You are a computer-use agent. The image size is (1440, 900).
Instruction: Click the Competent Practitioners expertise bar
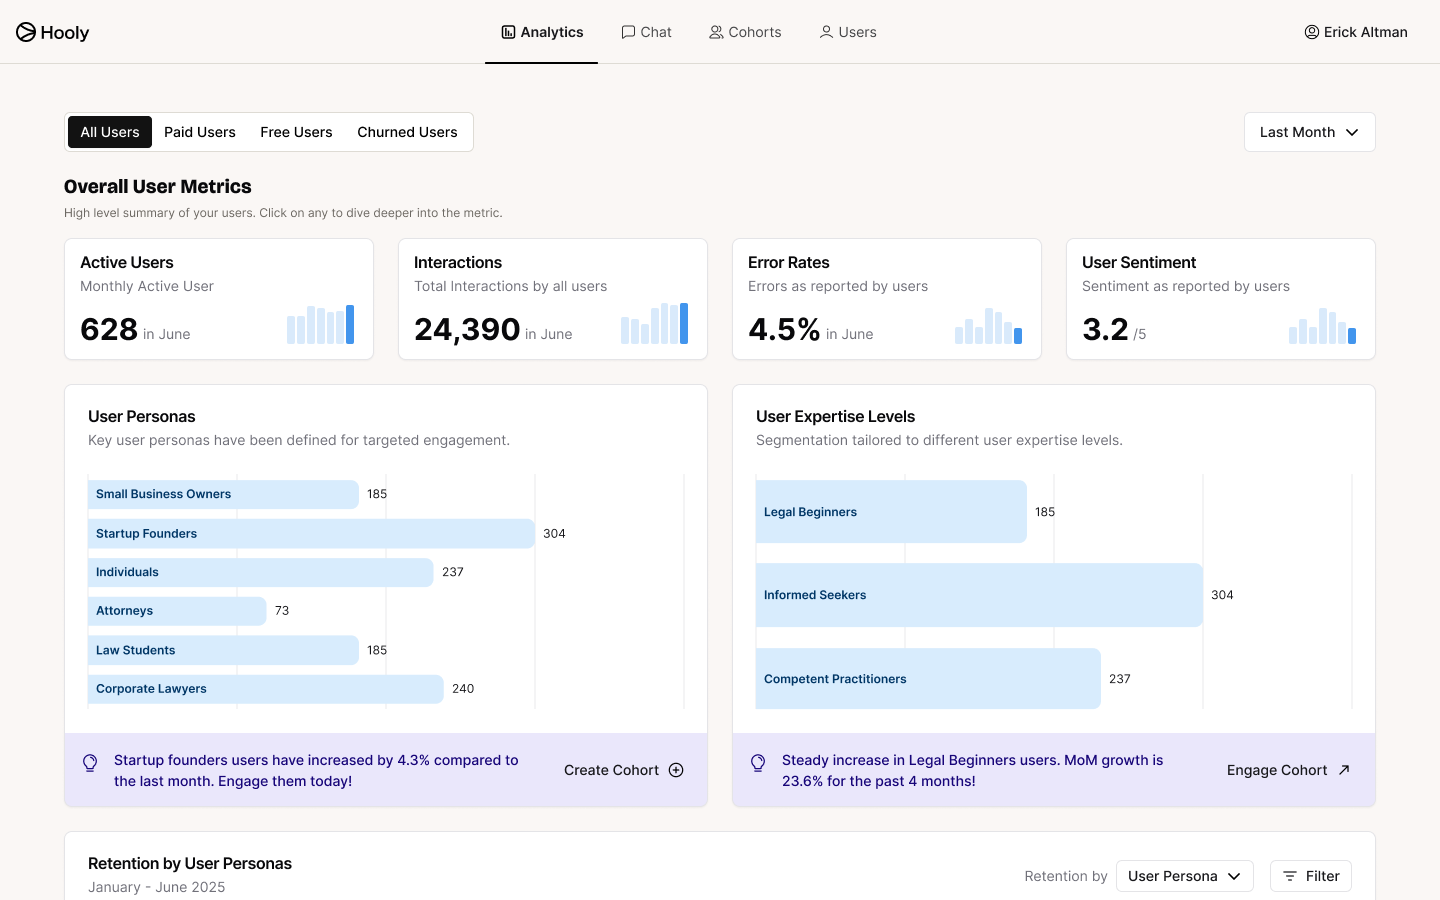928,679
